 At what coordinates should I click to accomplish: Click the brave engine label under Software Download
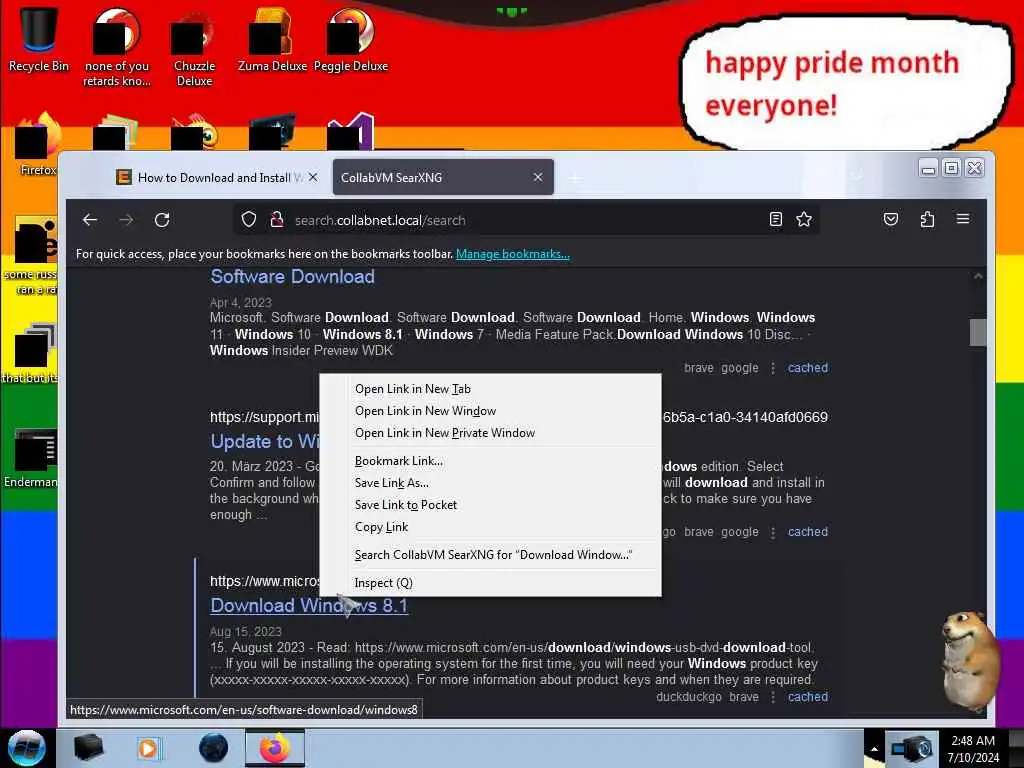[698, 368]
